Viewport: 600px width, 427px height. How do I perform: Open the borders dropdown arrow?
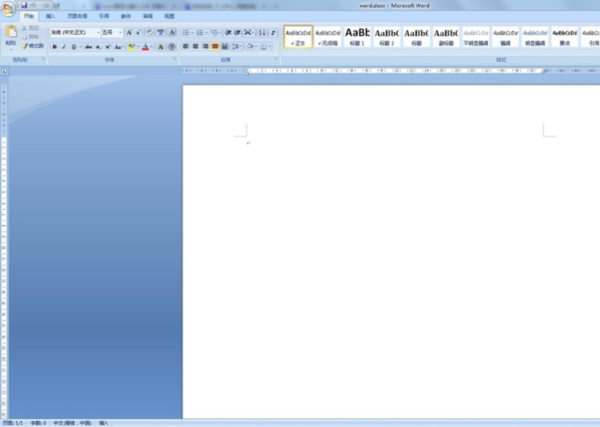tap(270, 47)
